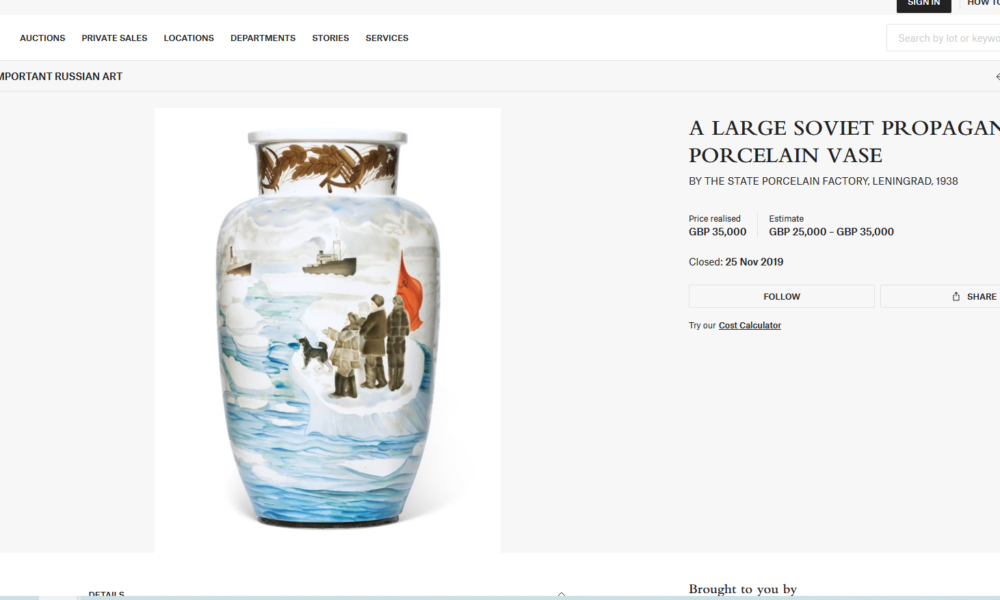Select Locations in navigation bar

pos(189,38)
